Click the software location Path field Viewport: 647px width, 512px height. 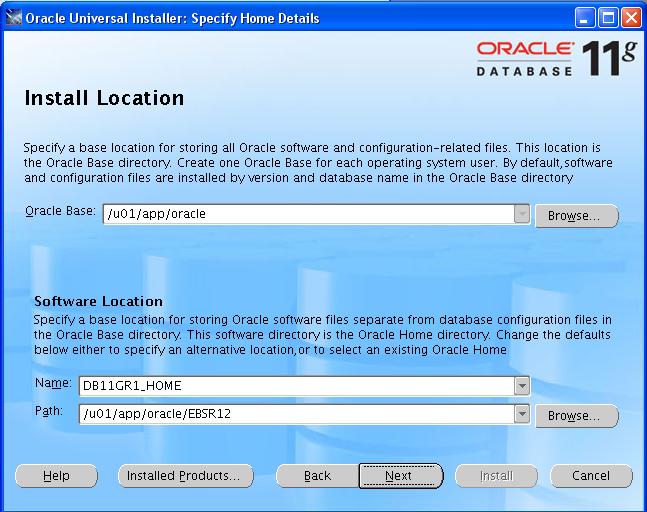[295, 414]
